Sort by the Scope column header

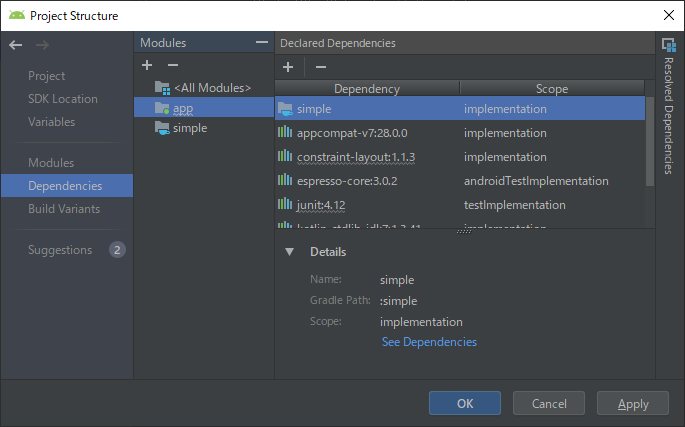click(551, 89)
